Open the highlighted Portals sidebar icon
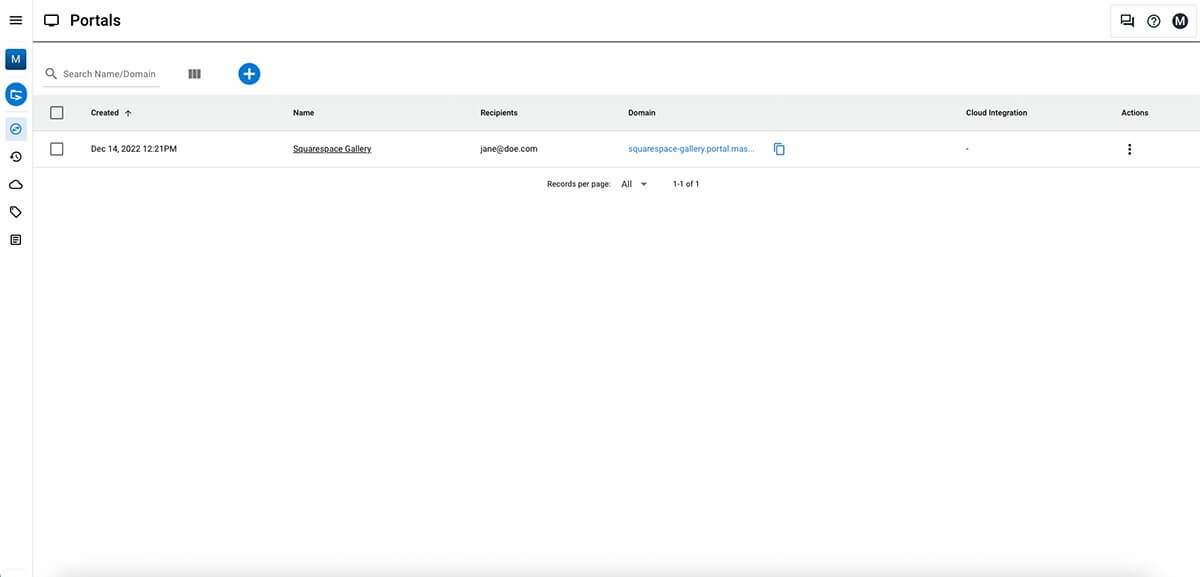This screenshot has height=577, width=1200. tap(16, 128)
